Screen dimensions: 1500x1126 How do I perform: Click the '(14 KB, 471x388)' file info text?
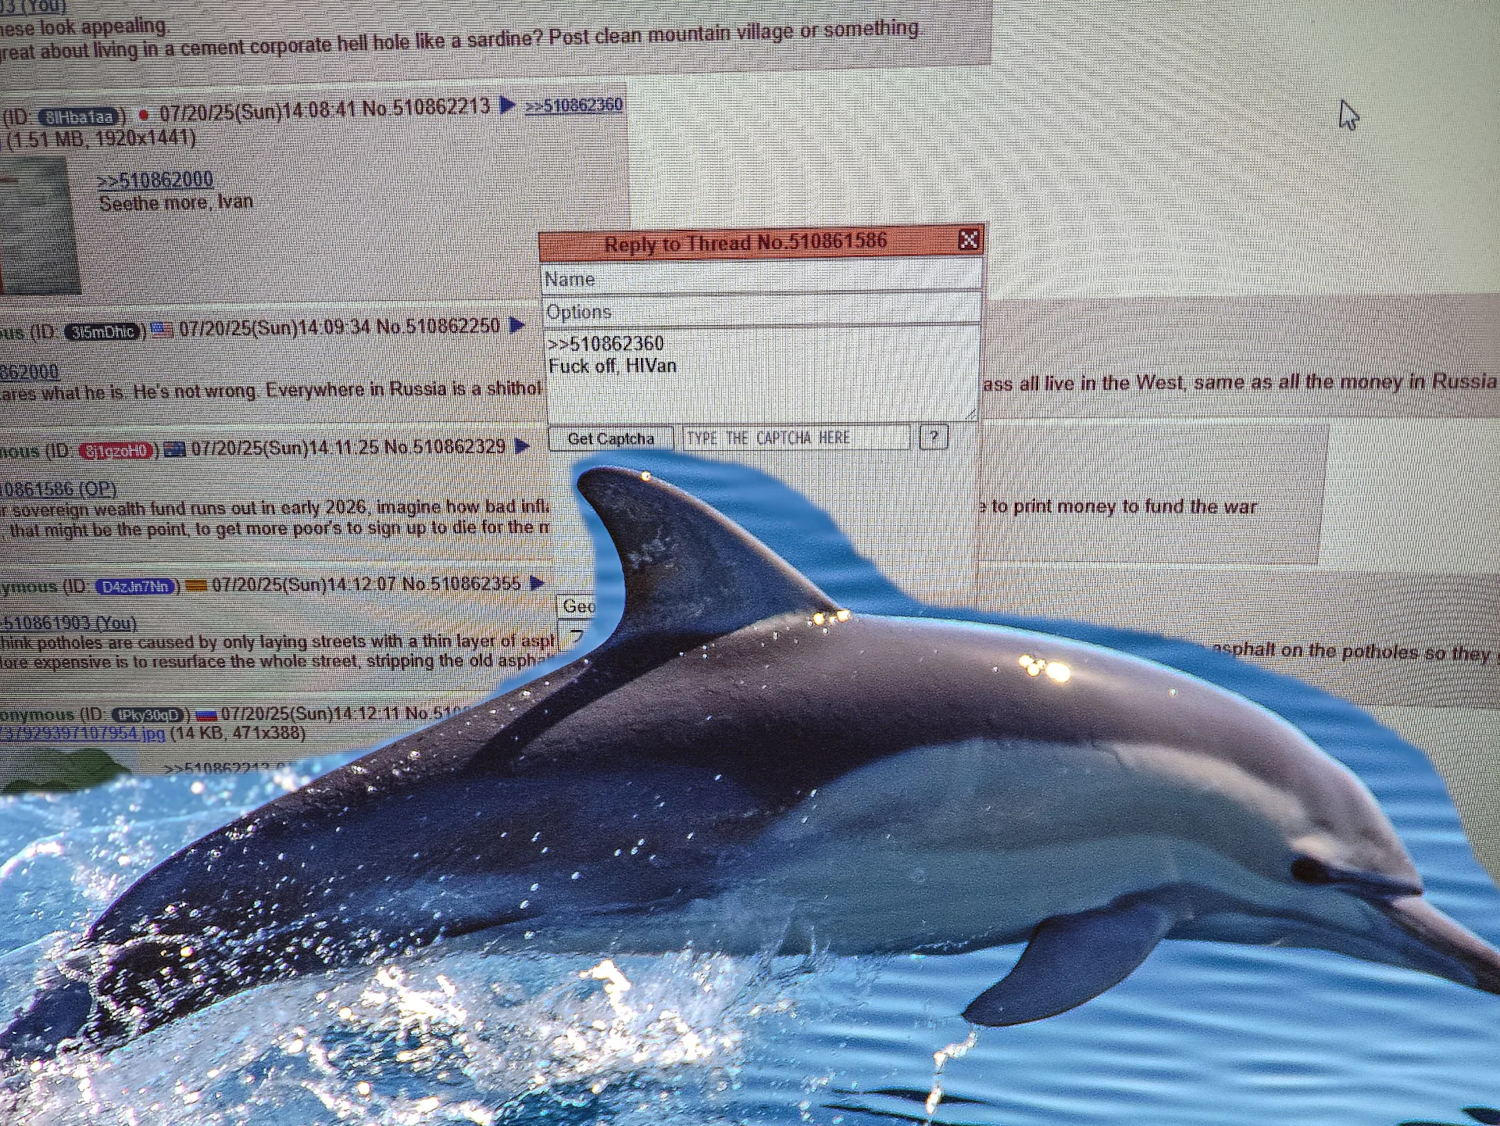coord(238,733)
